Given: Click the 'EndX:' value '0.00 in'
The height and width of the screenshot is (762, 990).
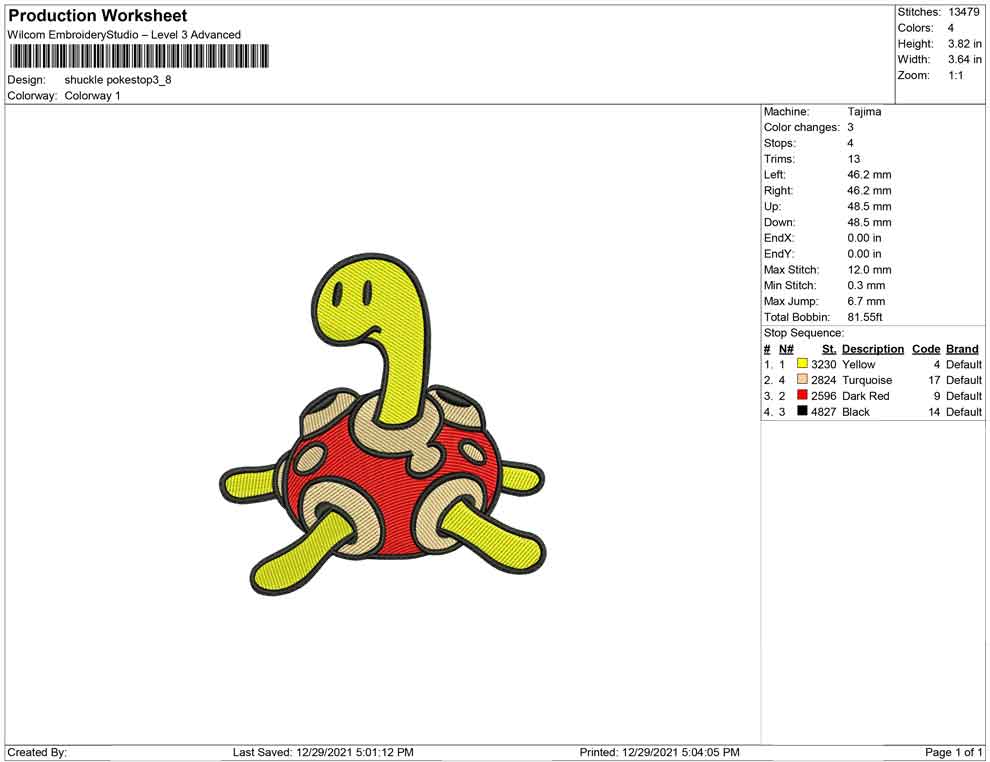Looking at the screenshot, I should click(864, 238).
